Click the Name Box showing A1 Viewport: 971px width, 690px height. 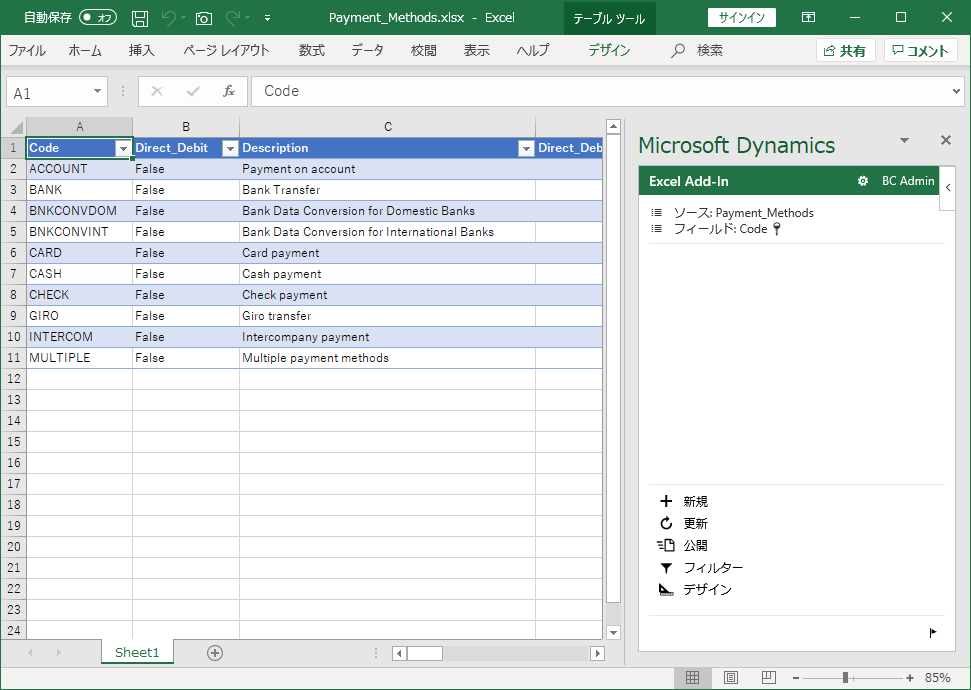50,92
